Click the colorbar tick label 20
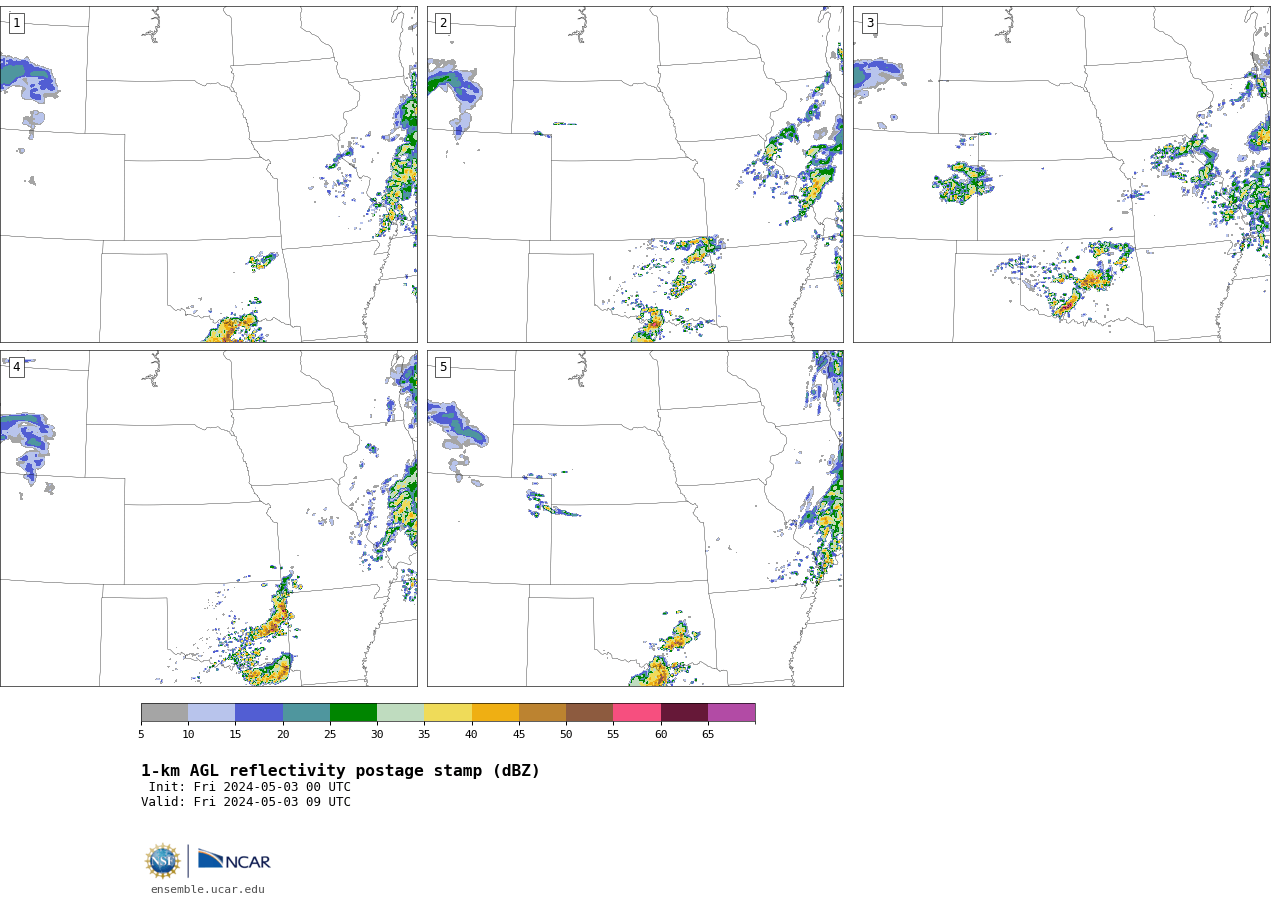Viewport: 1280px width, 901px height. coord(283,734)
